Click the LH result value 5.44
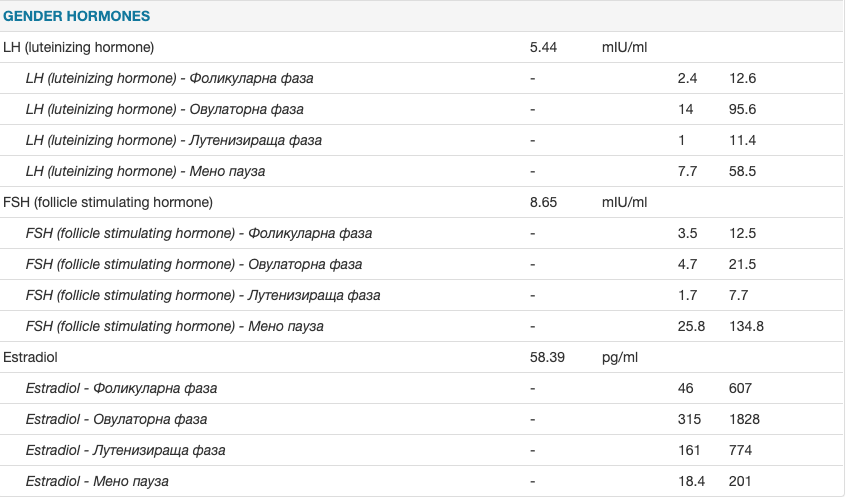 point(543,47)
